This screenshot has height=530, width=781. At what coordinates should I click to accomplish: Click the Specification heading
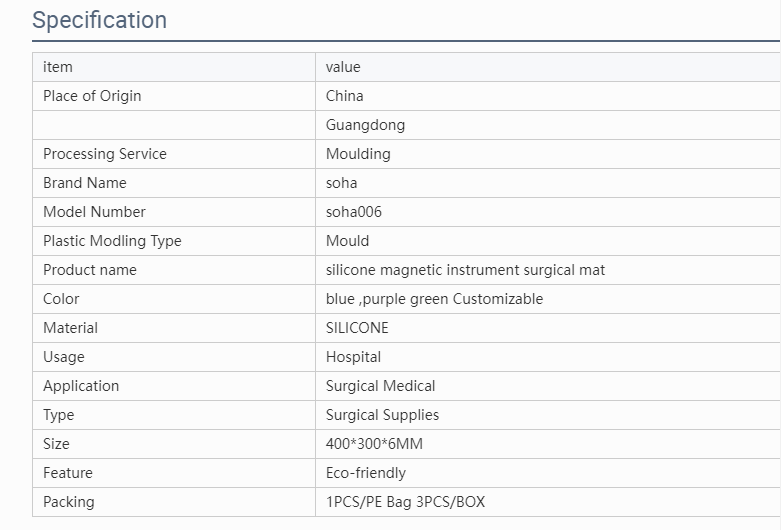(x=100, y=20)
